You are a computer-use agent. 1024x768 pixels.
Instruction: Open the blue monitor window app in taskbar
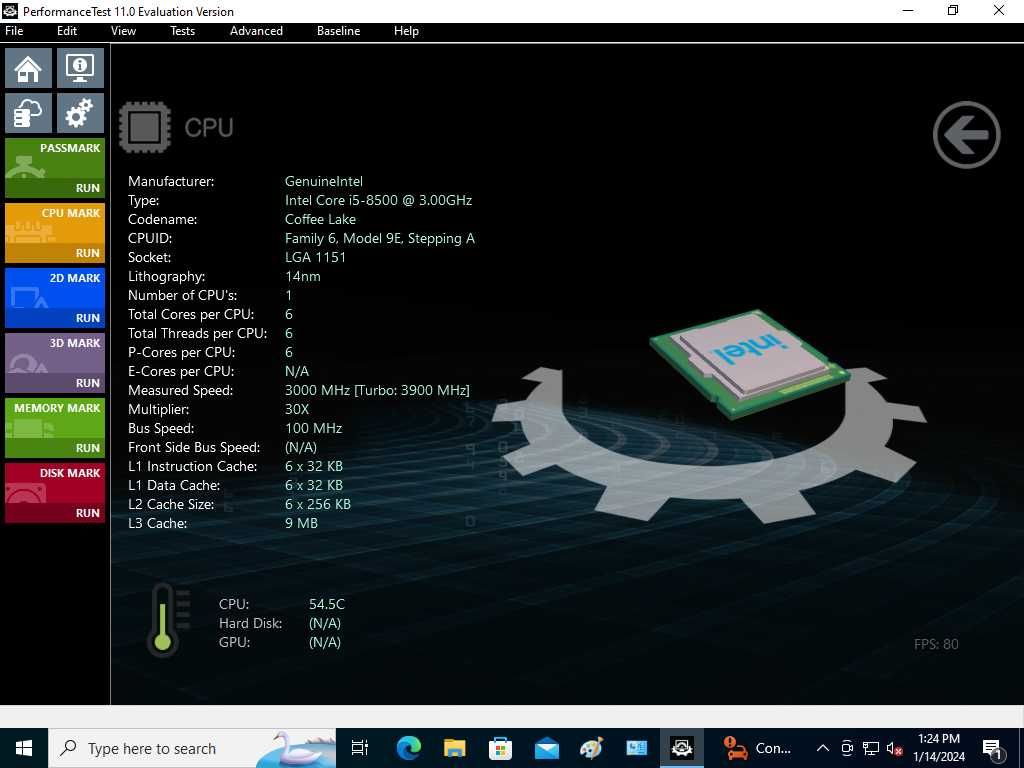coord(637,748)
